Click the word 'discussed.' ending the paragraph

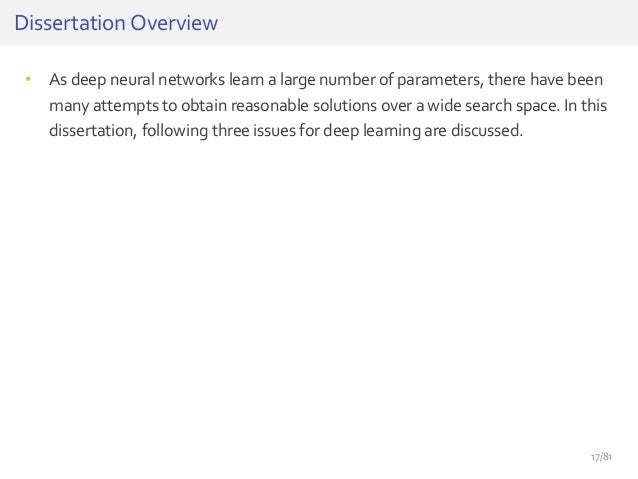click(487, 131)
